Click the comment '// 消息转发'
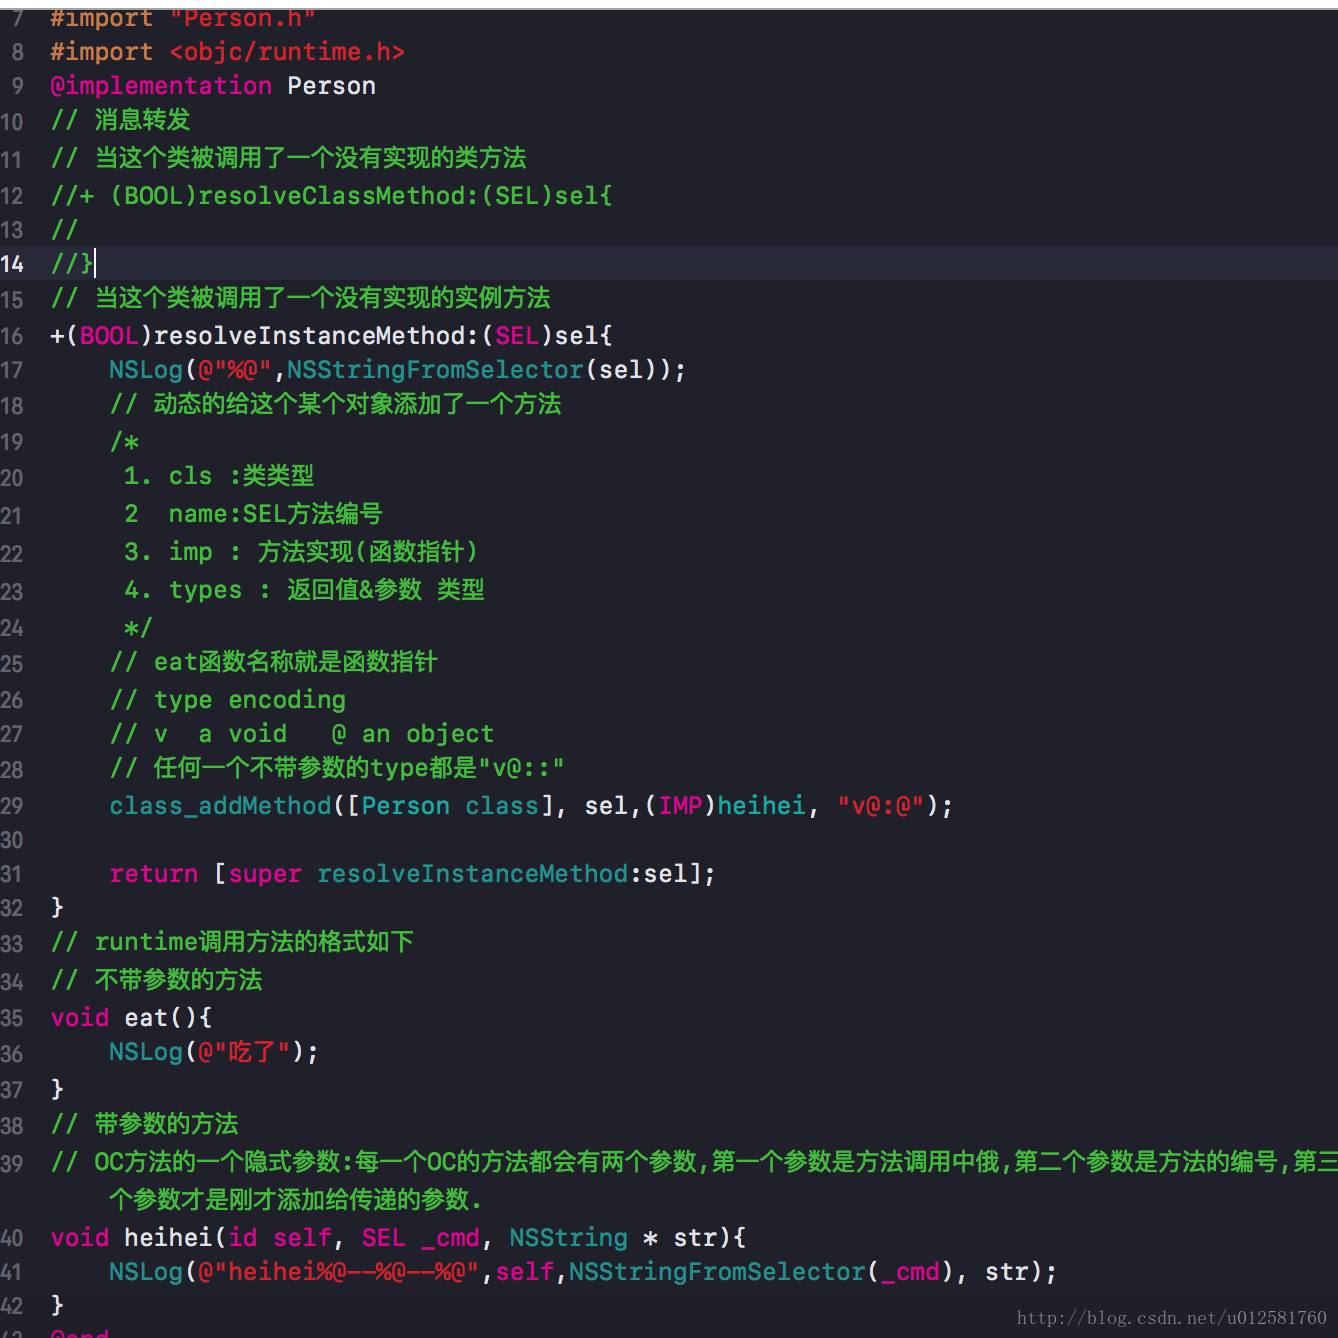The height and width of the screenshot is (1338, 1338). [120, 120]
